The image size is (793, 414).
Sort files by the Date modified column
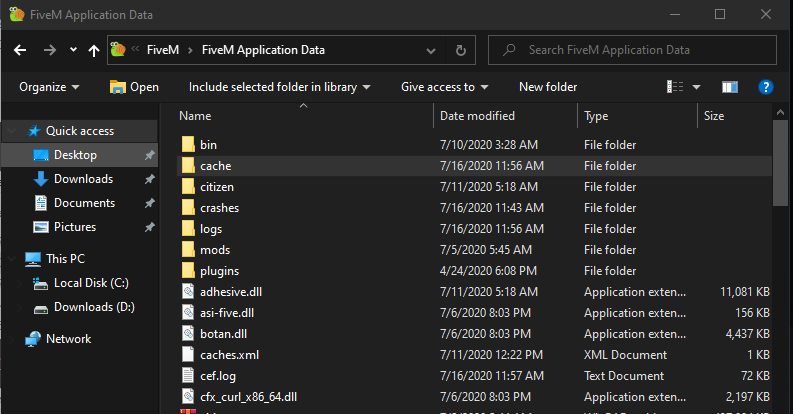[477, 116]
